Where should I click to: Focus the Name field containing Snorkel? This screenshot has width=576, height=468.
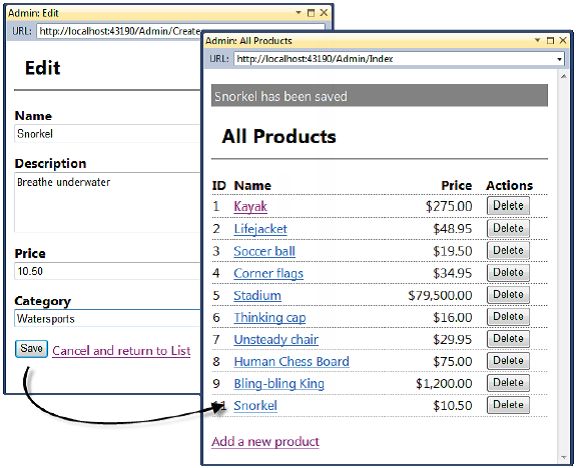107,134
